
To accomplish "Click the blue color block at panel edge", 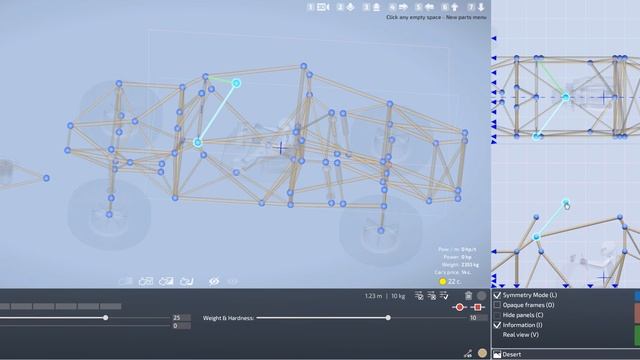I will (x=637, y=296).
